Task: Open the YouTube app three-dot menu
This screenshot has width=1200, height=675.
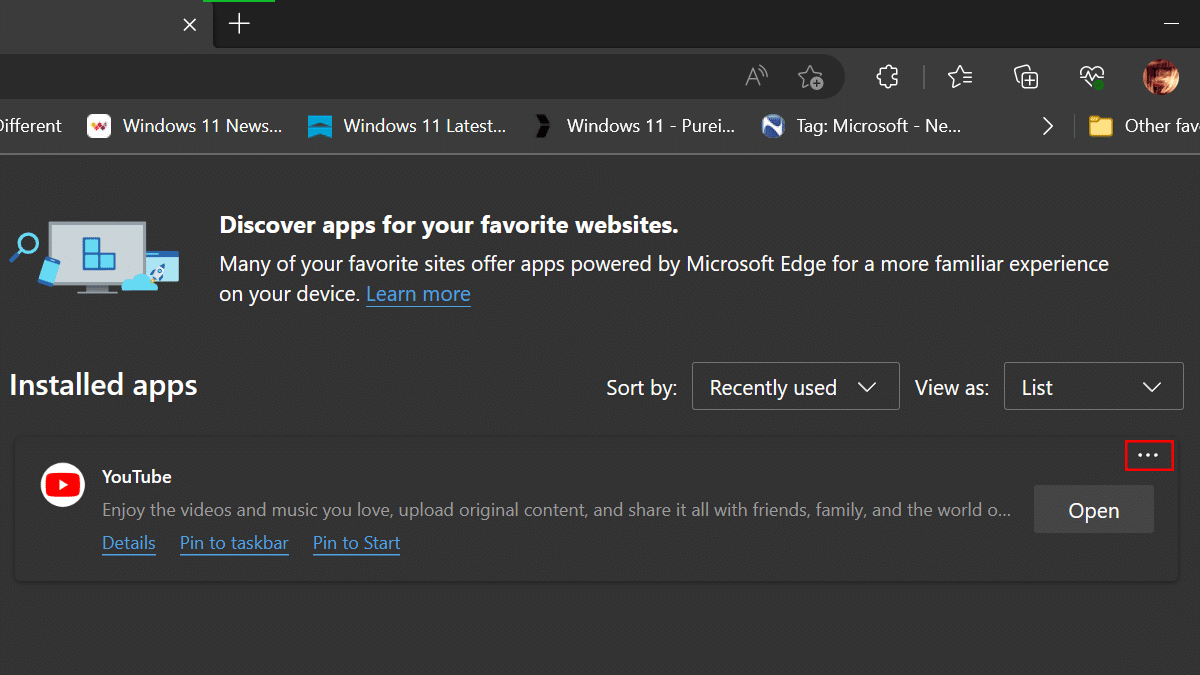Action: [x=1148, y=455]
